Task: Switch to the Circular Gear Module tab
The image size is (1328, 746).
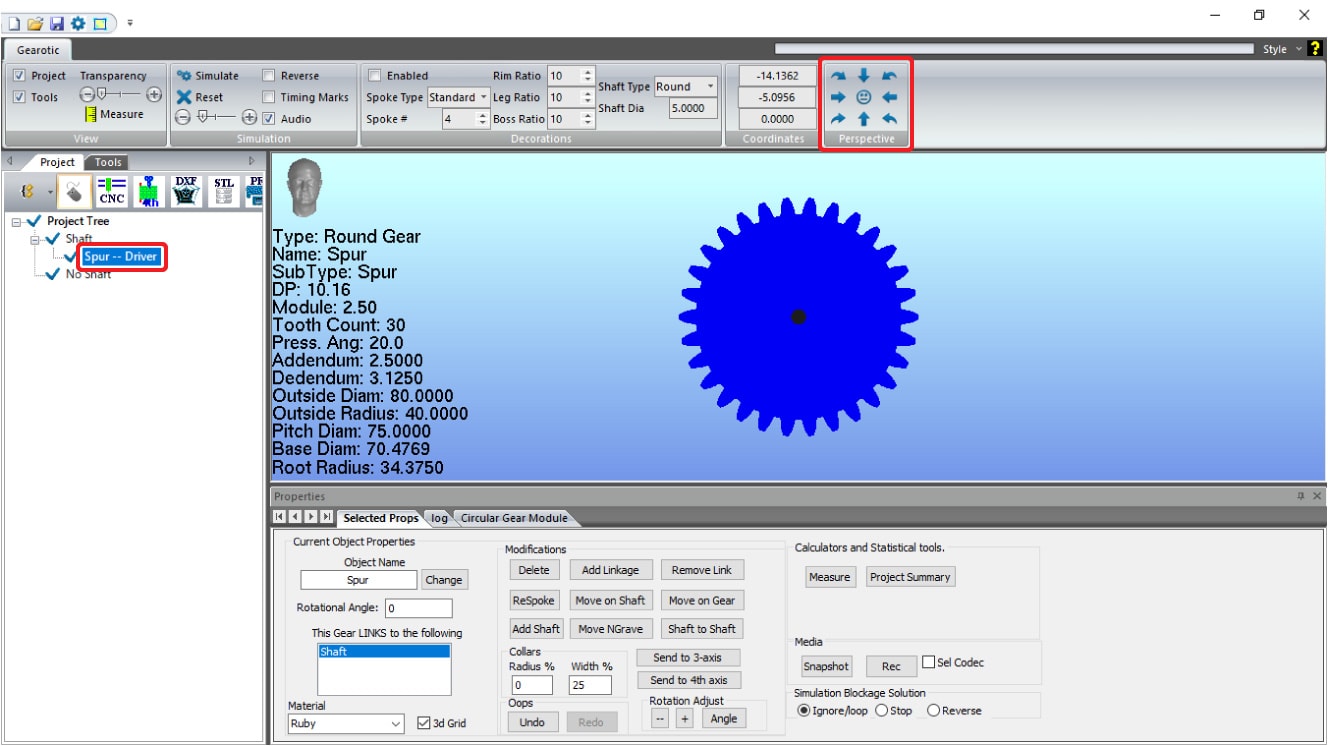Action: (514, 518)
